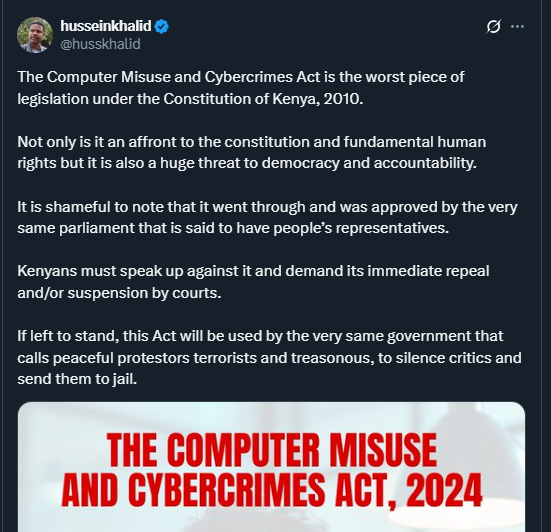The width and height of the screenshot is (551, 532).
Task: Click the husseinkhalid display name
Action: pyautogui.click(x=106, y=26)
